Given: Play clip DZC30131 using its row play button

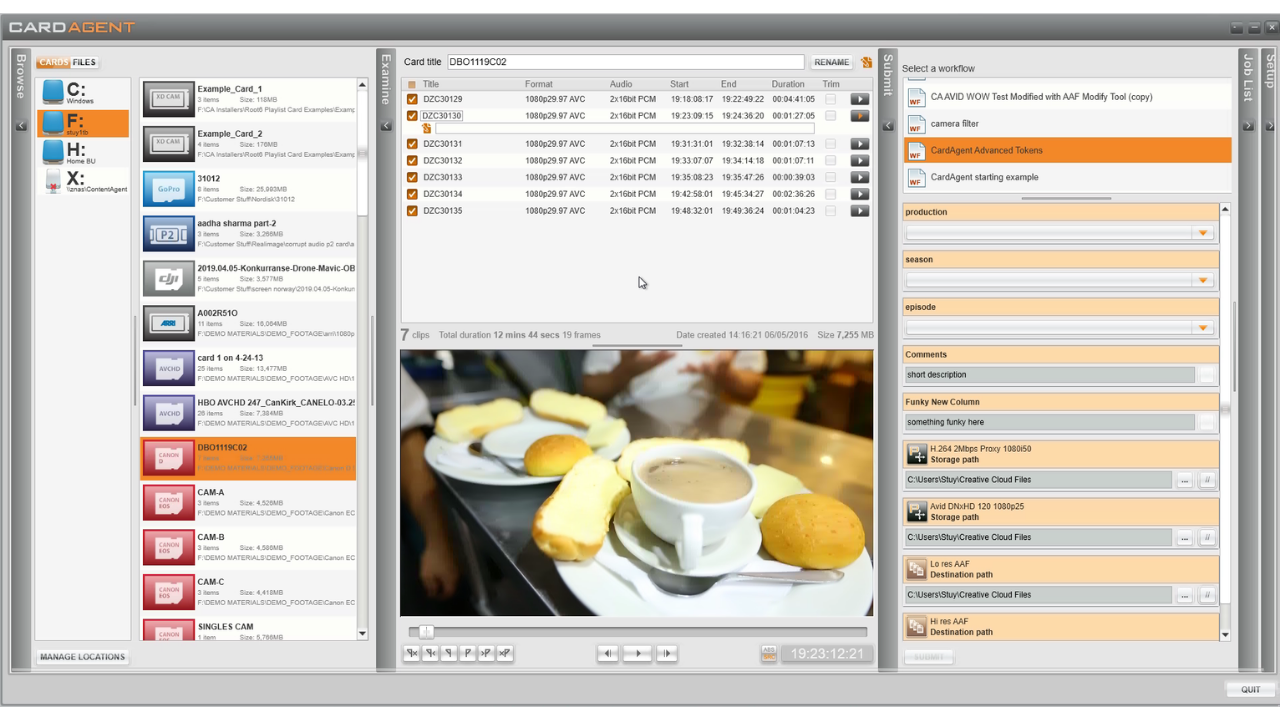Looking at the screenshot, I should (860, 144).
